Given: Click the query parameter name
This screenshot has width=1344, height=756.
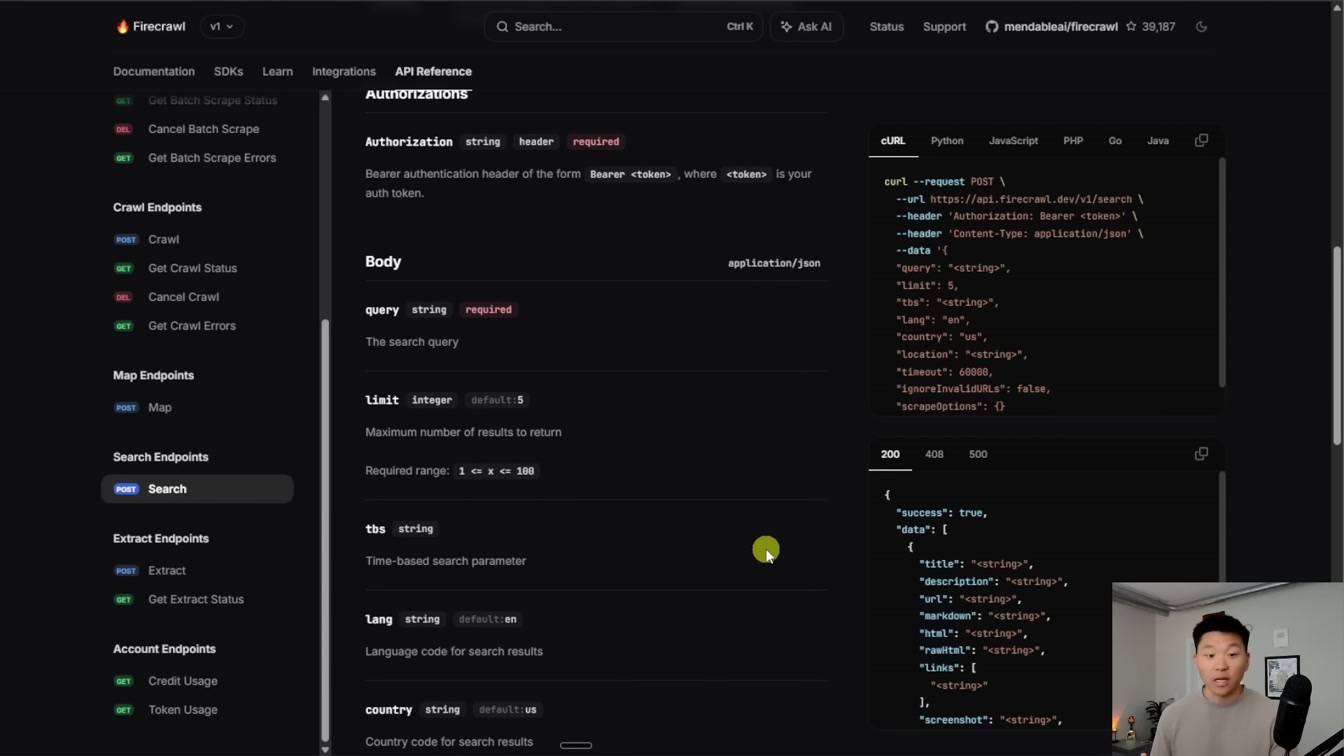Looking at the screenshot, I should (382, 310).
